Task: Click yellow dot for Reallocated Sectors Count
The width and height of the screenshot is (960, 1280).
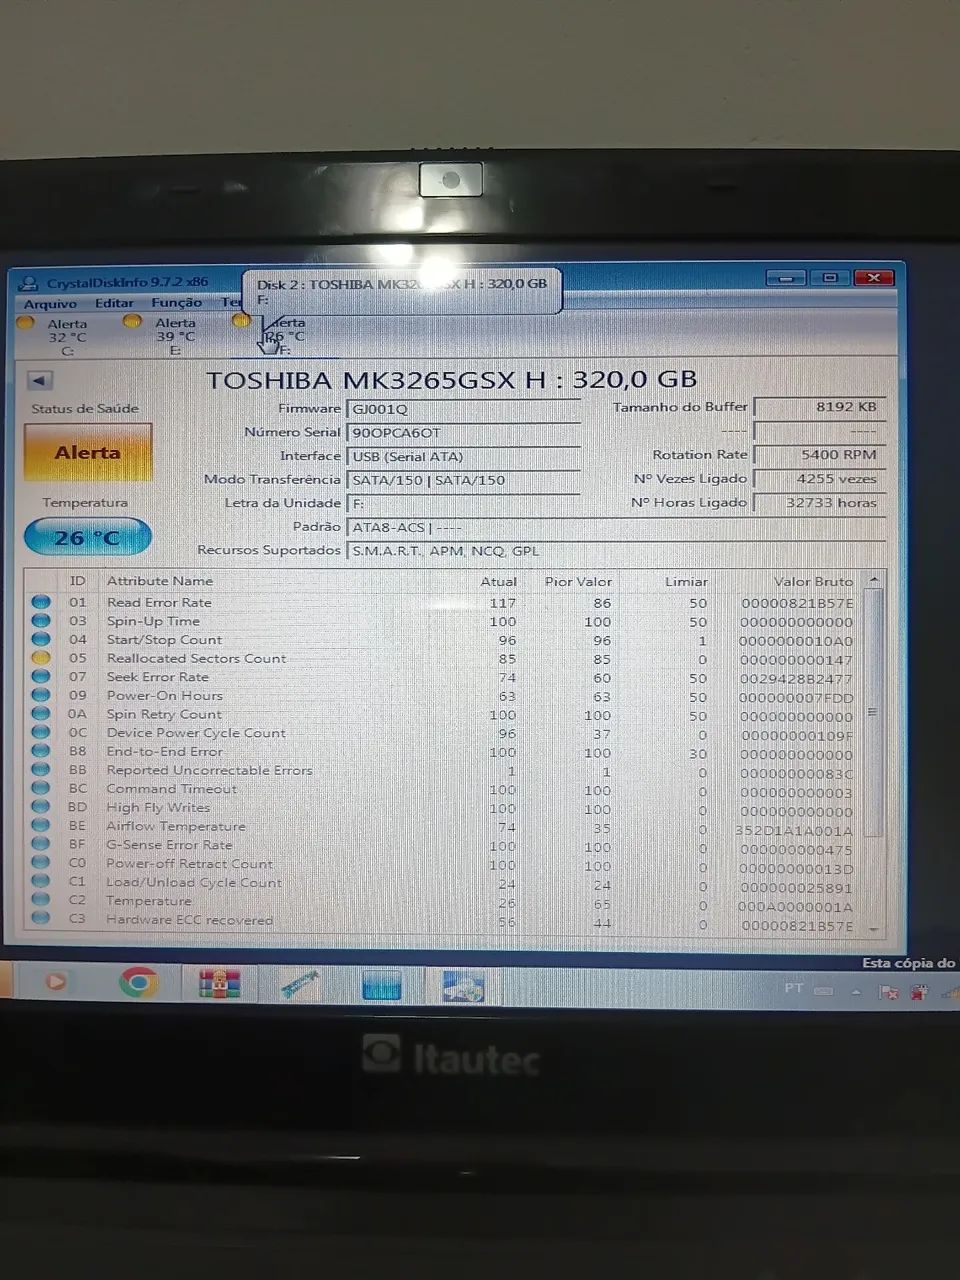Action: 40,658
